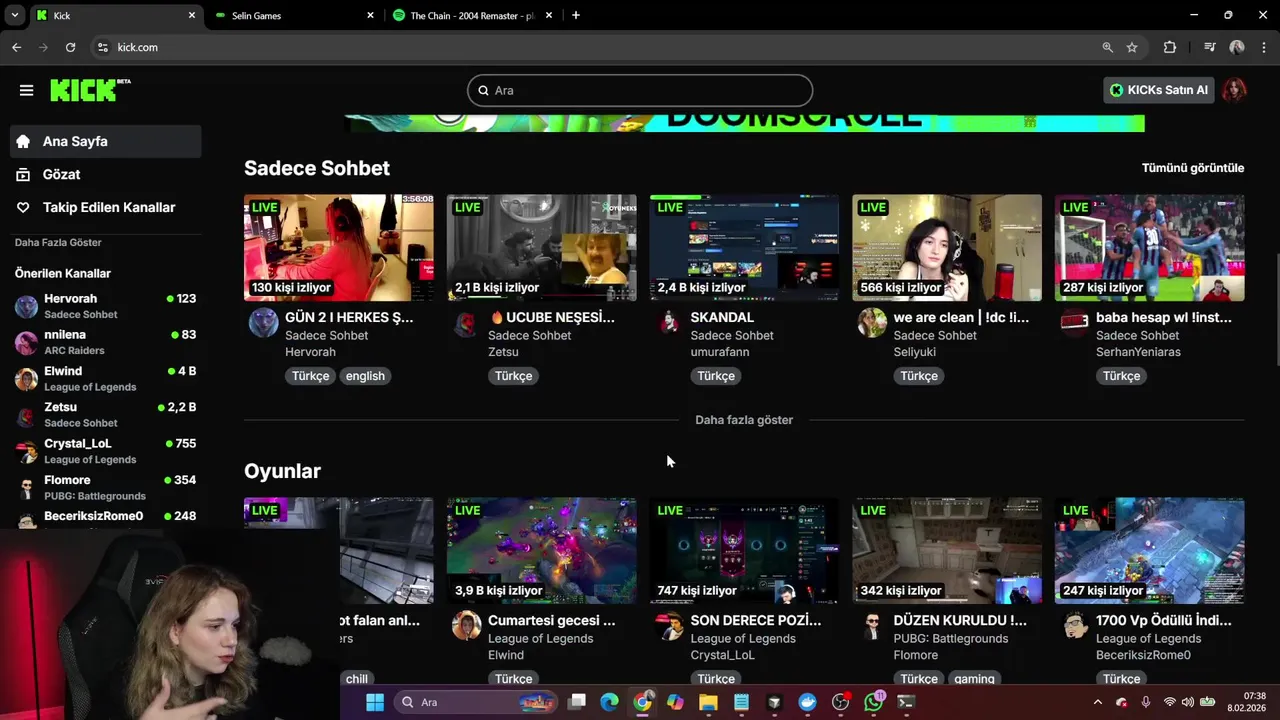Open Hervorah stream thumbnail with 130 viewers
The height and width of the screenshot is (720, 1280).
point(339,247)
